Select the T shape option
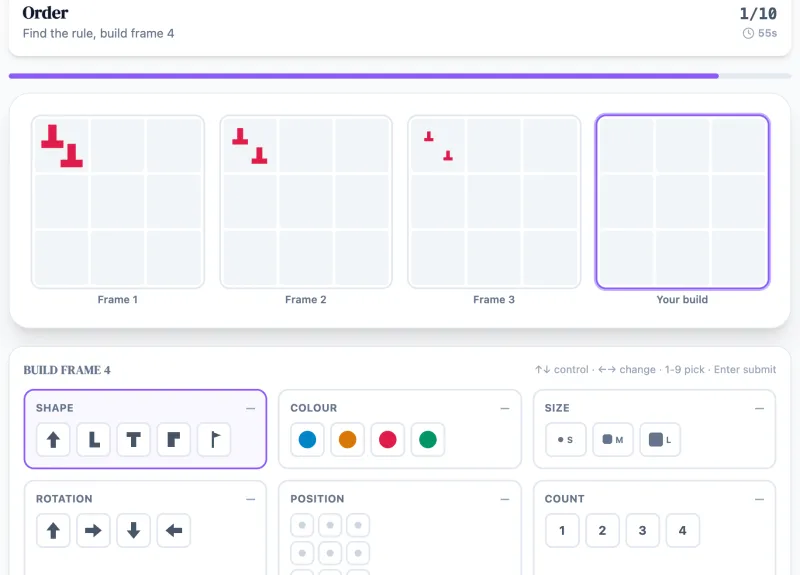 (134, 439)
